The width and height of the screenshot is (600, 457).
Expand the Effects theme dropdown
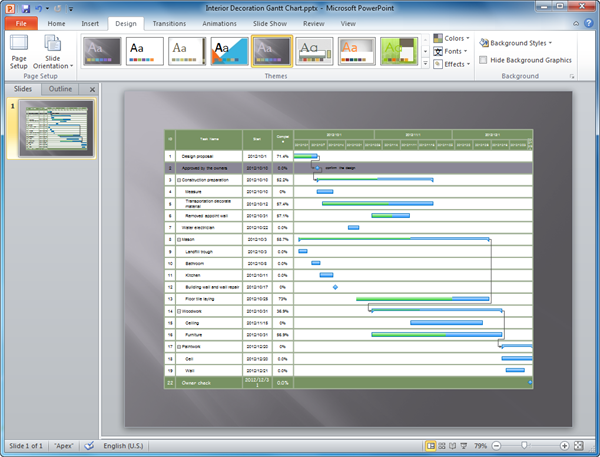tap(454, 63)
